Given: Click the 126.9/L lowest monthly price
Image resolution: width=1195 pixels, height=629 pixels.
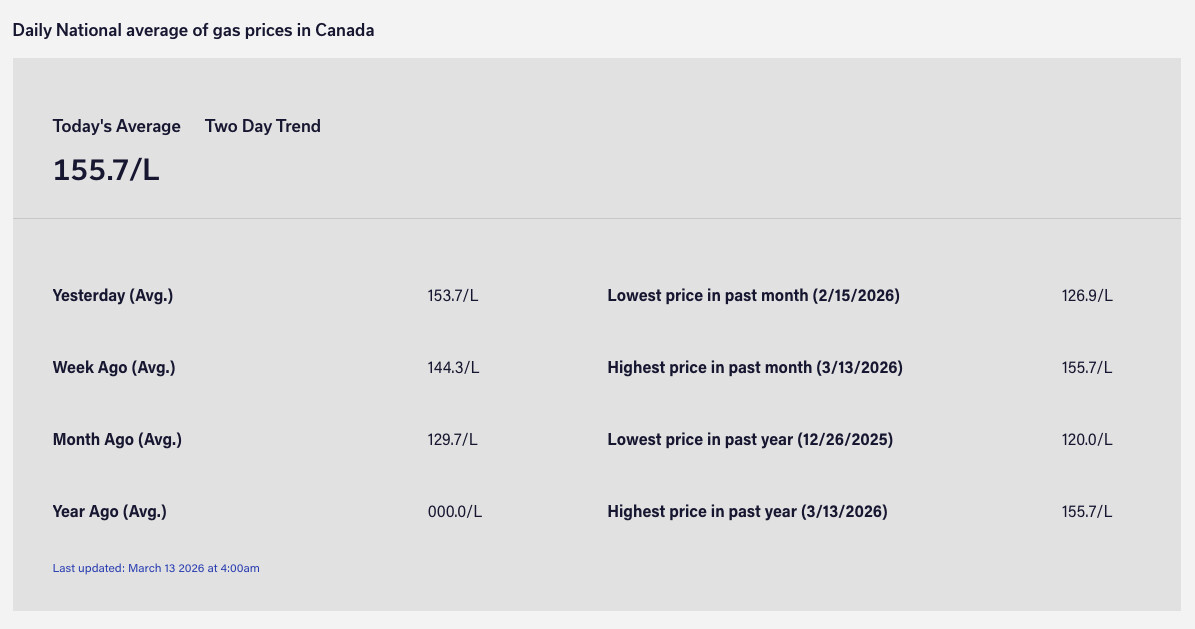Looking at the screenshot, I should [x=1087, y=296].
